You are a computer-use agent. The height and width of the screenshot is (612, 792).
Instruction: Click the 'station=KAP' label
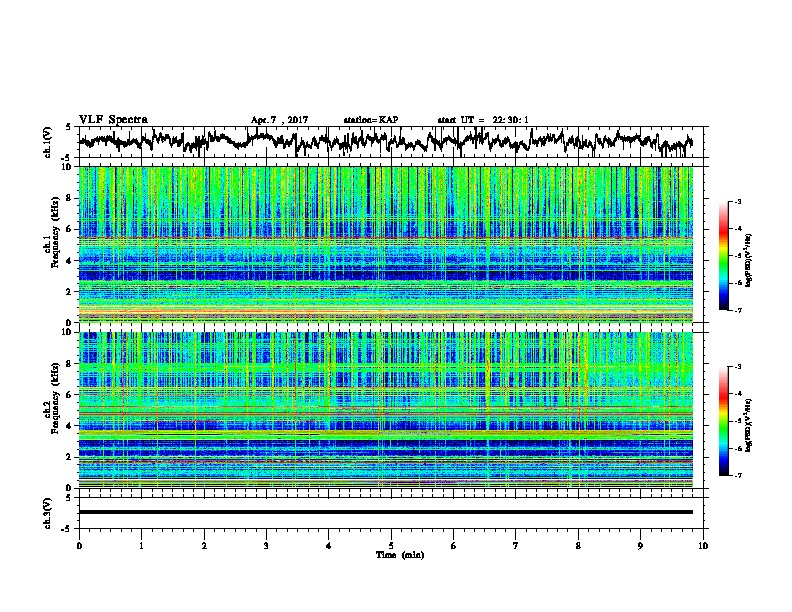pyautogui.click(x=371, y=120)
